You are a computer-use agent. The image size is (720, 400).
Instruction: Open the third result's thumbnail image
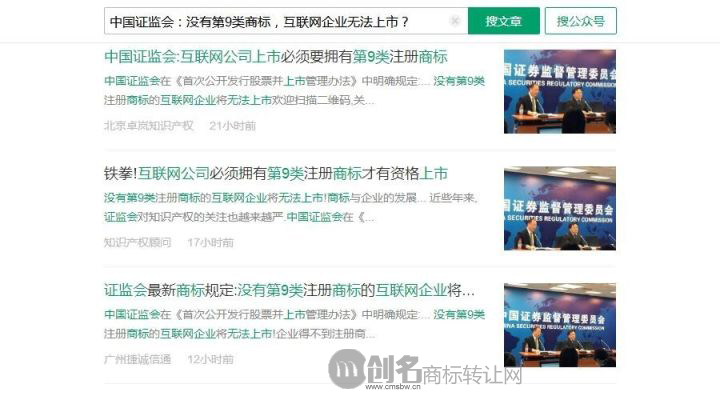(560, 325)
